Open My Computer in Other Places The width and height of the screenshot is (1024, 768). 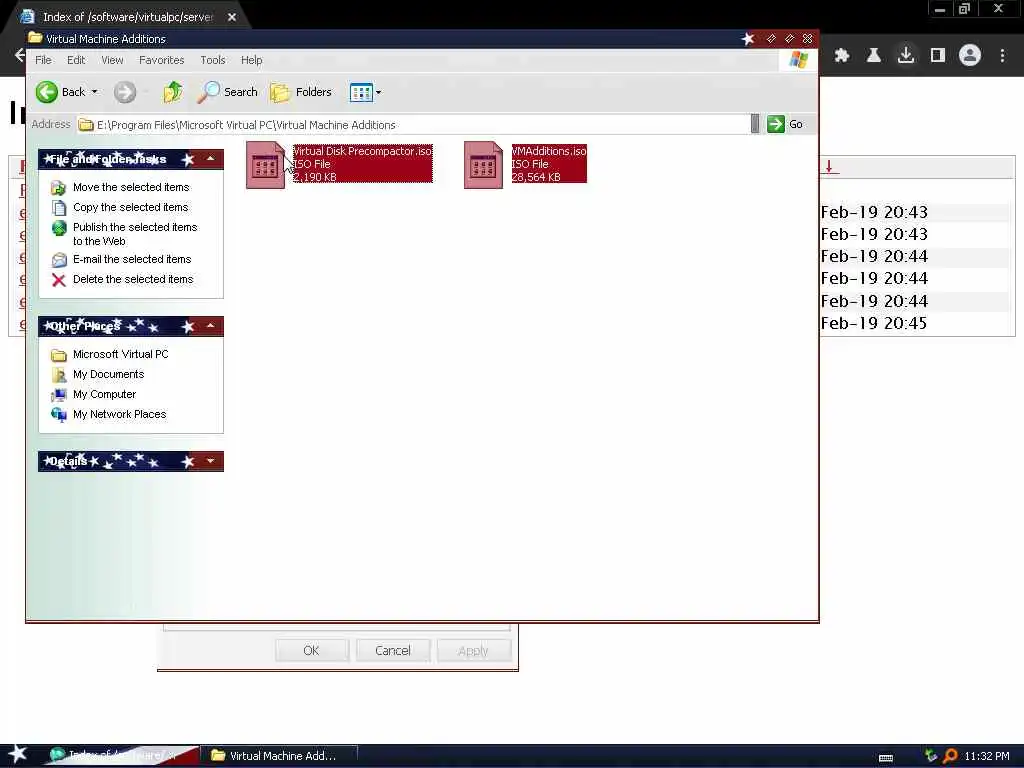[104, 394]
